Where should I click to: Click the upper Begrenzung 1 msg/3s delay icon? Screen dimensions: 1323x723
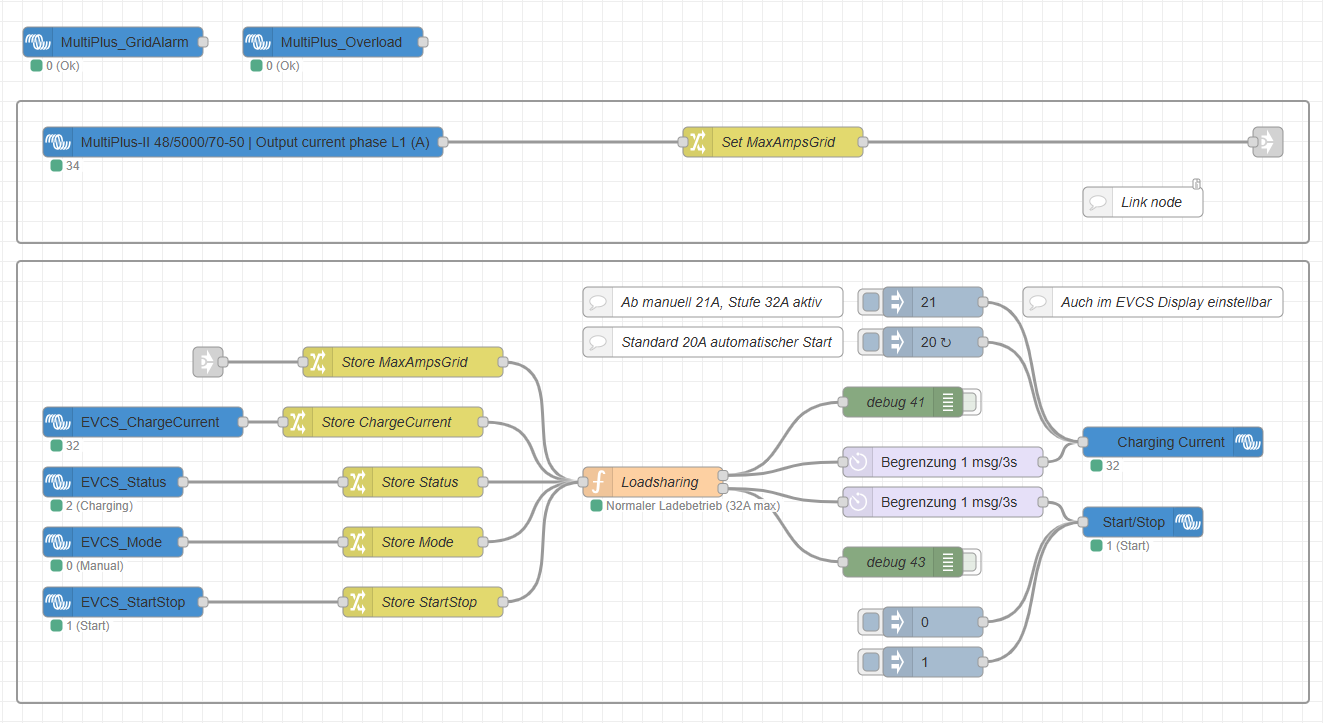pos(857,462)
